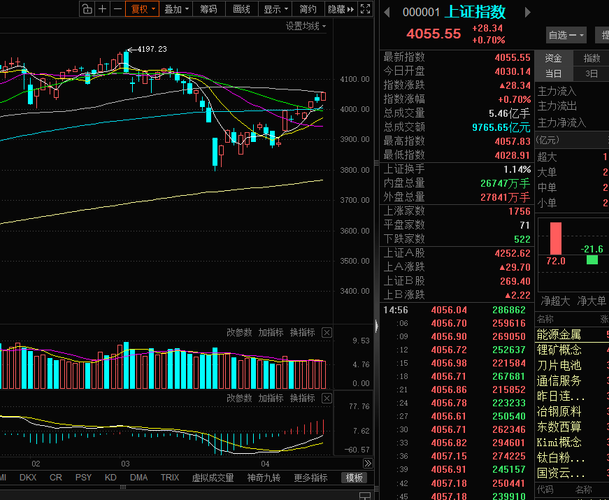
Task: Open the 设置均线 moving average dropdown
Action: [x=306, y=26]
